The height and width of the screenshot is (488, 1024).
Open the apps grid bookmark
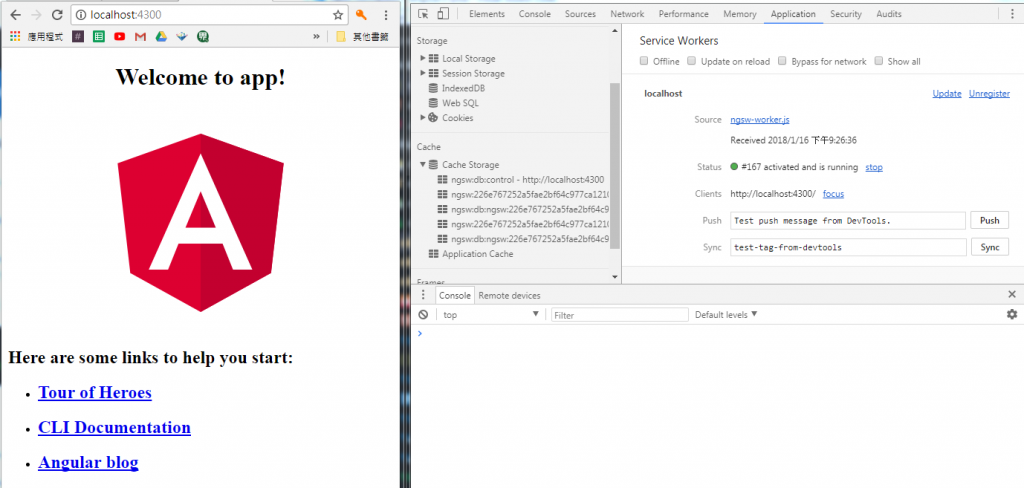tap(16, 37)
